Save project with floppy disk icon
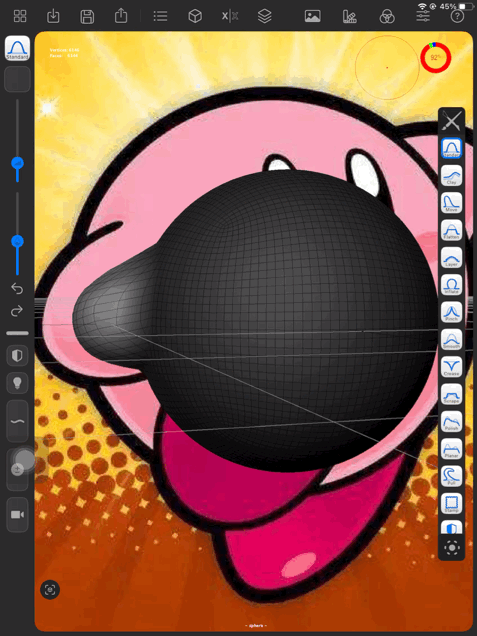477x636 pixels. 87,17
